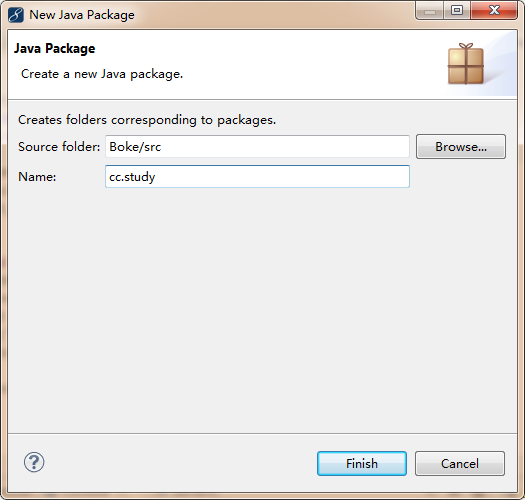
Task: Open help via the question mark icon
Action: pyautogui.click(x=34, y=462)
